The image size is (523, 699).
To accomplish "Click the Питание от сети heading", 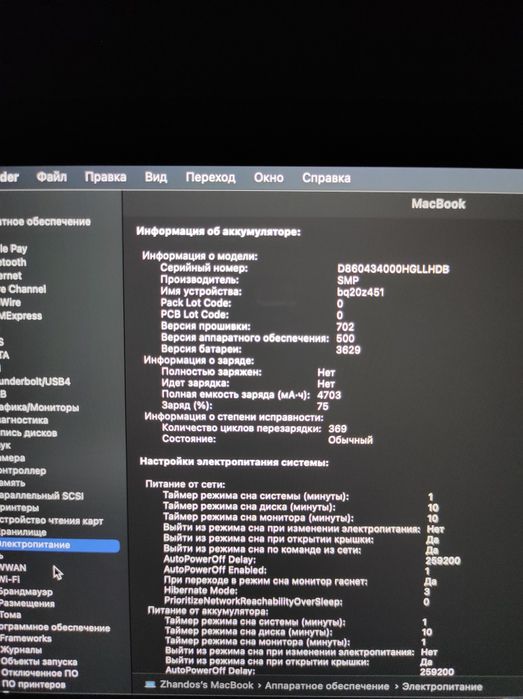I will 185,484.
